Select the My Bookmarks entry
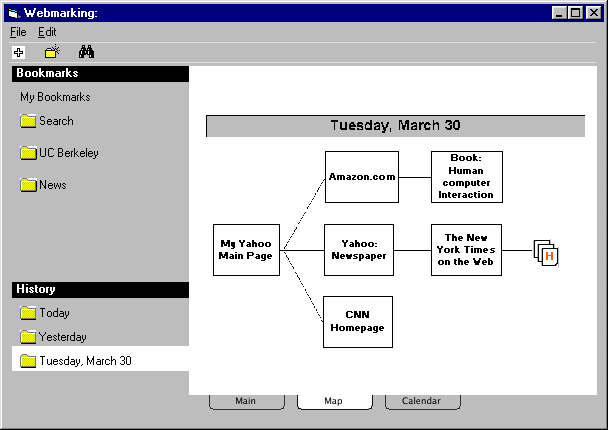608x430 pixels. point(55,97)
